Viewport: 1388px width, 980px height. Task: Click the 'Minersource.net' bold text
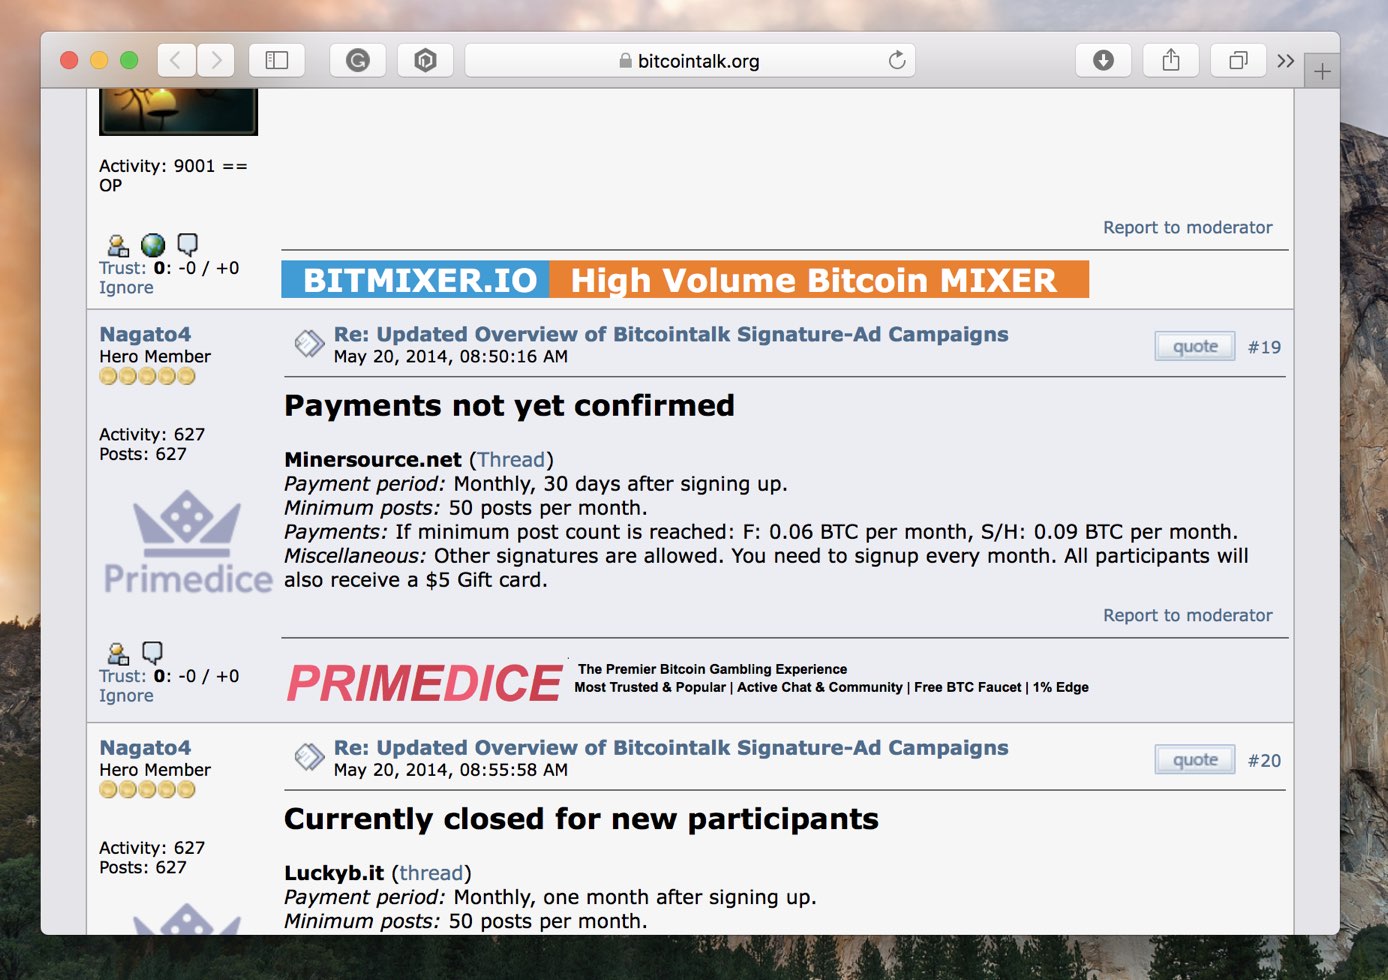pos(373,459)
